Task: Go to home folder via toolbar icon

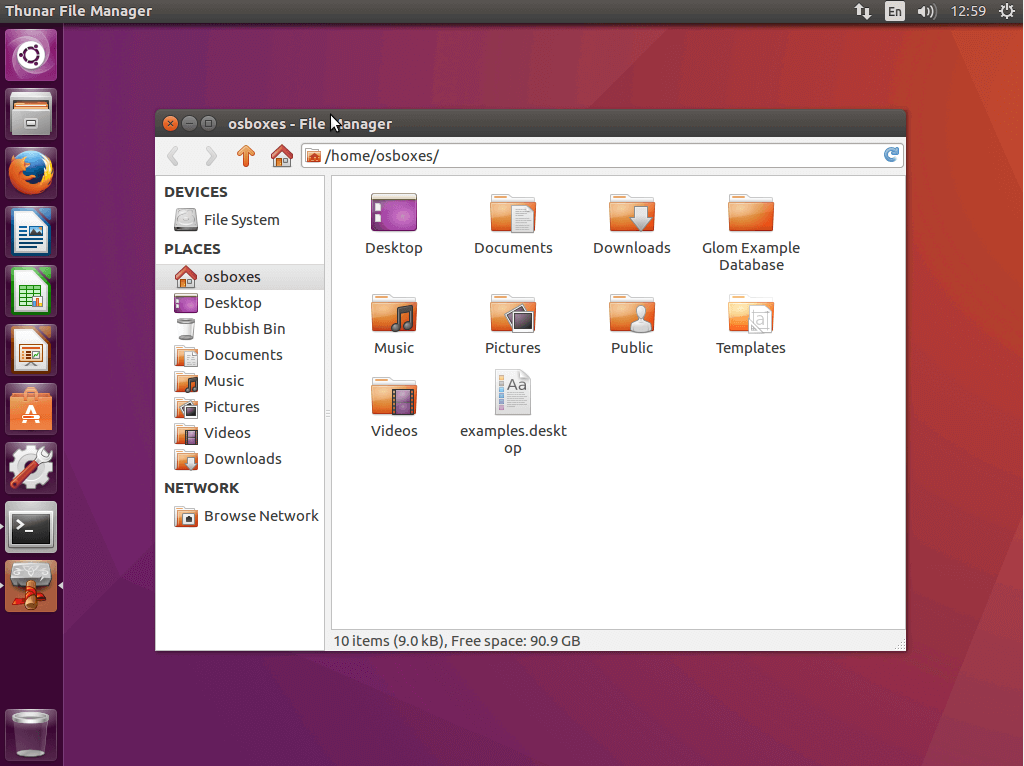Action: (x=281, y=156)
